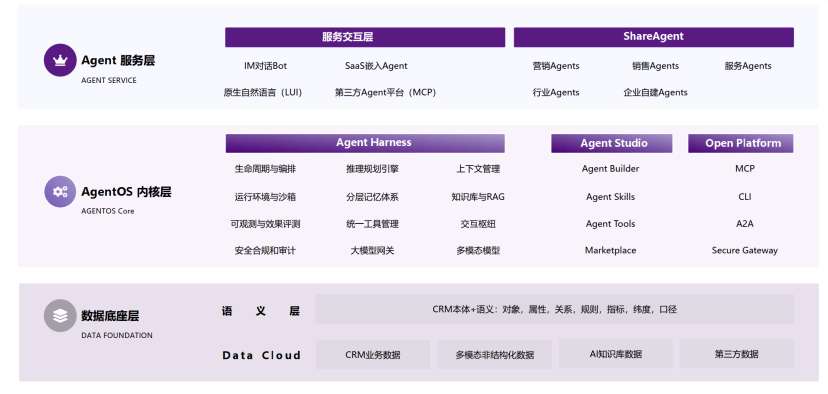Click the AGENT SERVICE subtitle
Viewport: 828px width, 394px height.
pyautogui.click(x=109, y=80)
